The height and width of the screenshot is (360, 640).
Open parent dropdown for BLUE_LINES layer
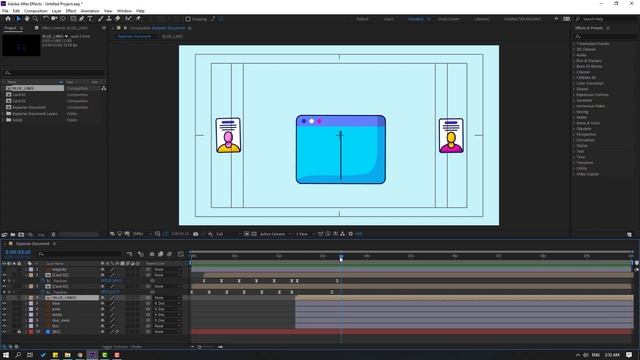coord(167,298)
